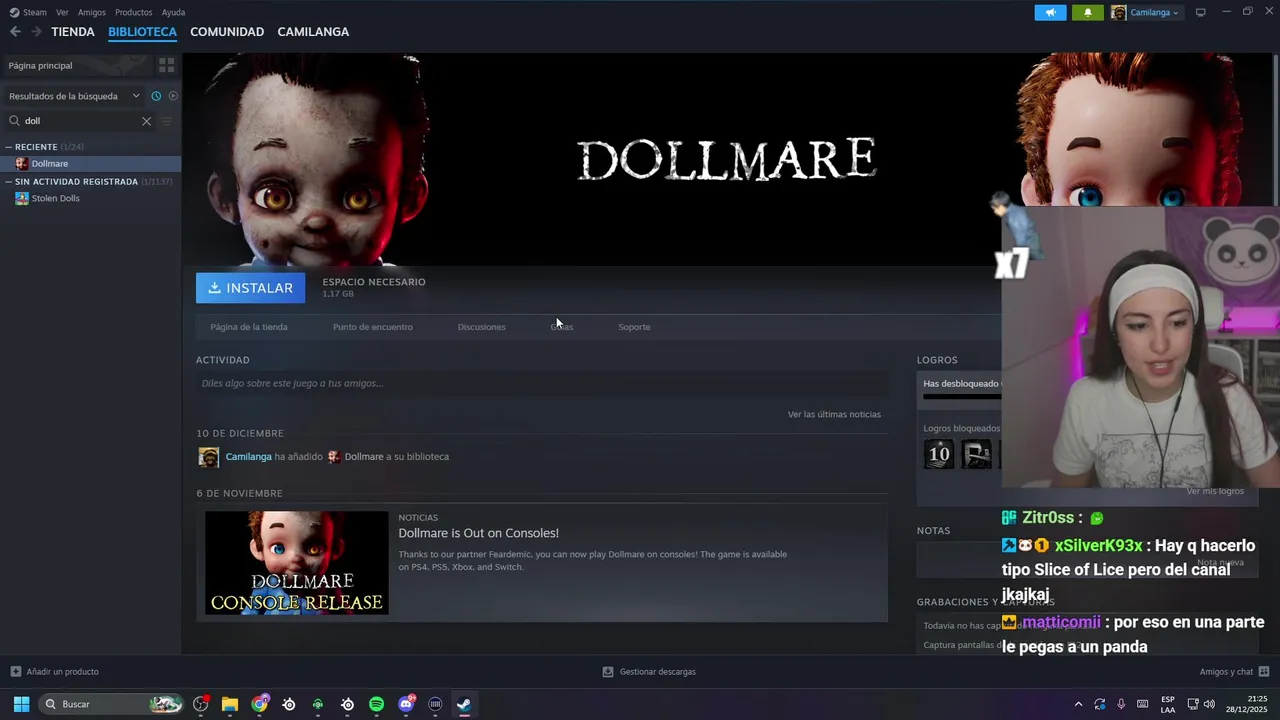Enter Big Picture mode monitor icon
Image resolution: width=1280 pixels, height=720 pixels.
pos(1200,12)
